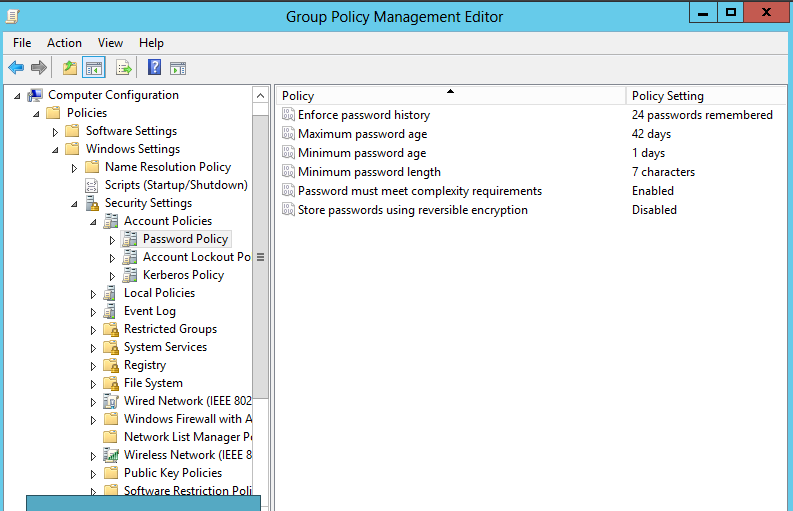Click the application icon in the title bar
Image resolution: width=793 pixels, height=511 pixels.
point(13,17)
